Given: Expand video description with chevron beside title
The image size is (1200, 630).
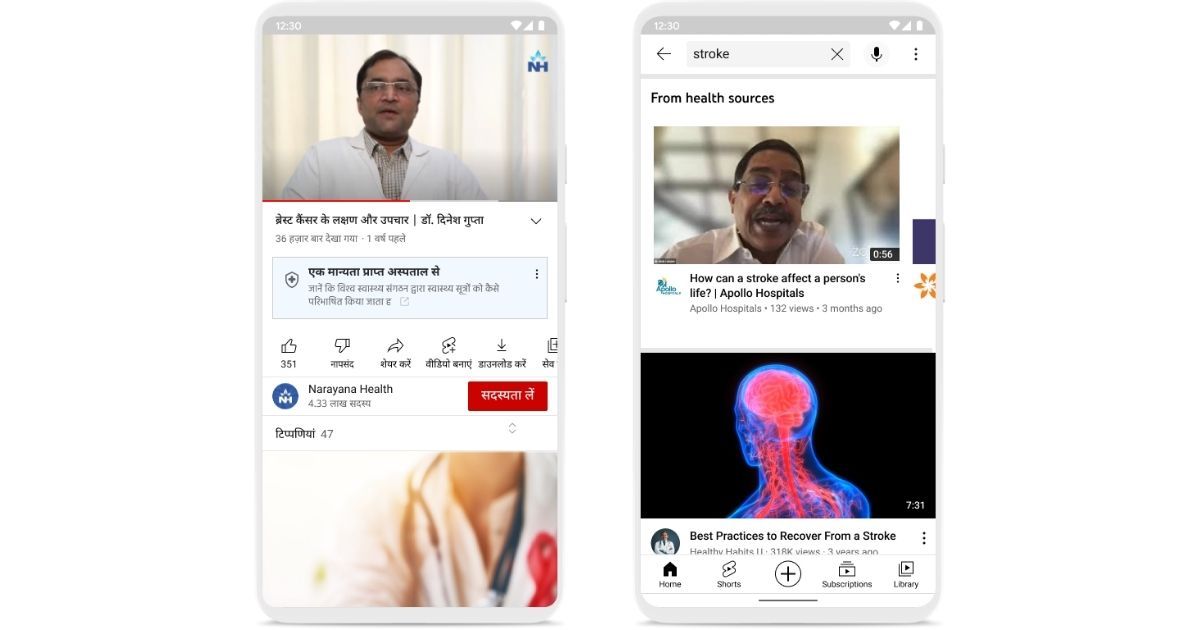Looking at the screenshot, I should click(x=536, y=221).
